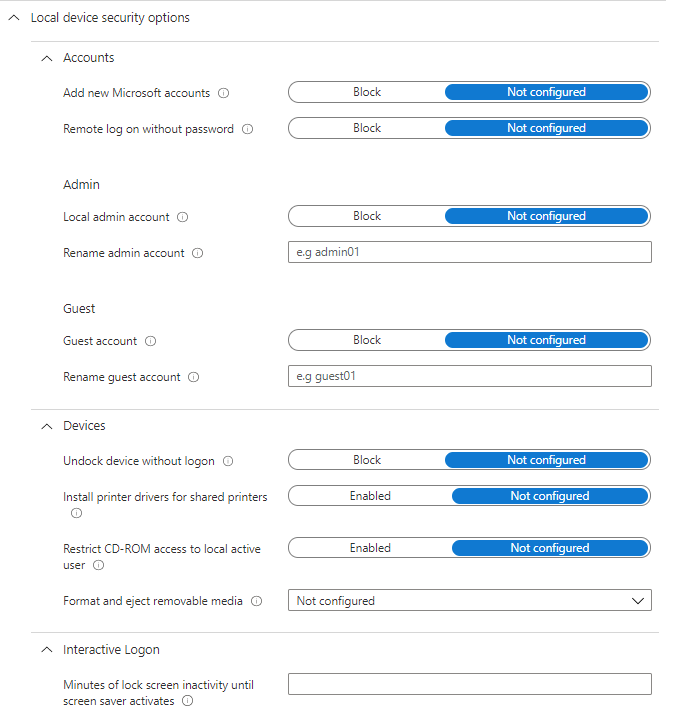684x716 pixels.
Task: Click info icon beside Format and eject removable media
Action: tap(257, 602)
